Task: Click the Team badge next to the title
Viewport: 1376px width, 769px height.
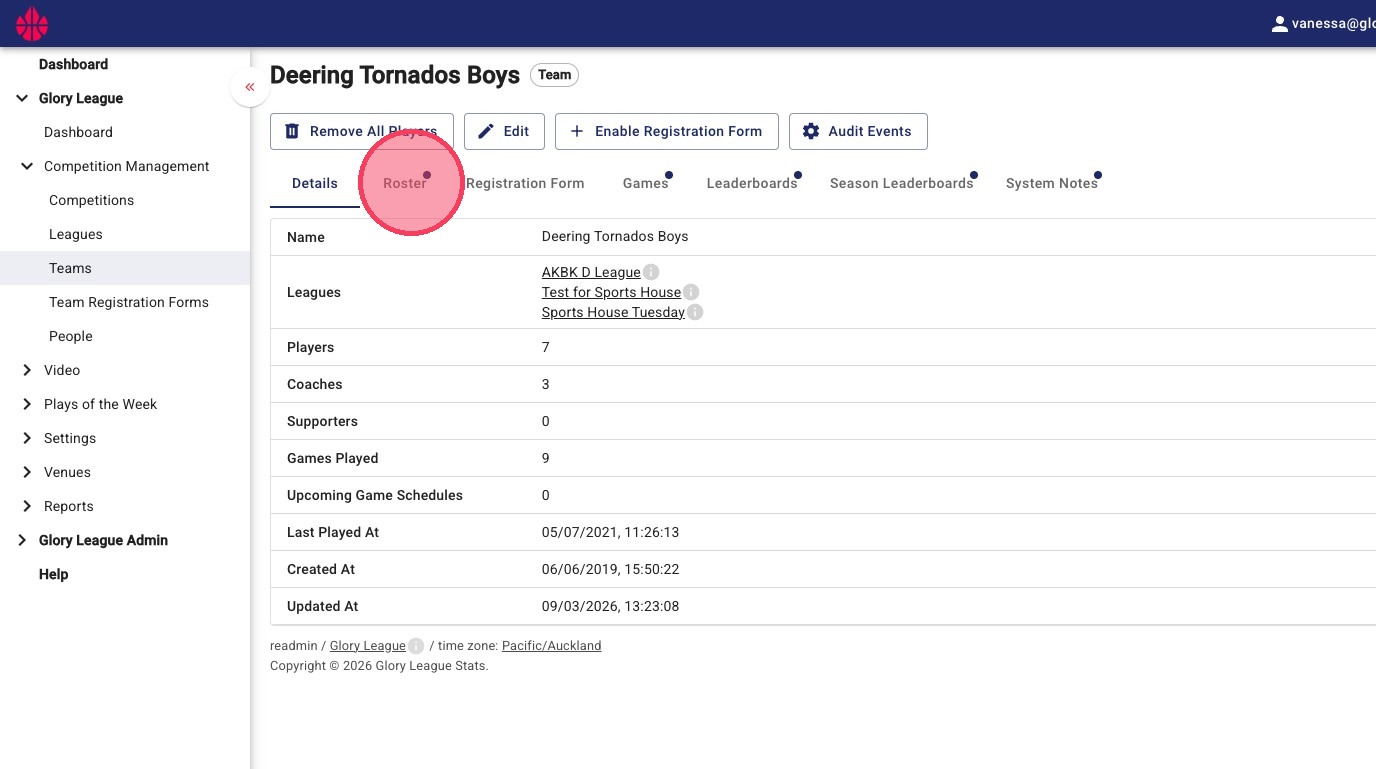Action: pyautogui.click(x=554, y=75)
